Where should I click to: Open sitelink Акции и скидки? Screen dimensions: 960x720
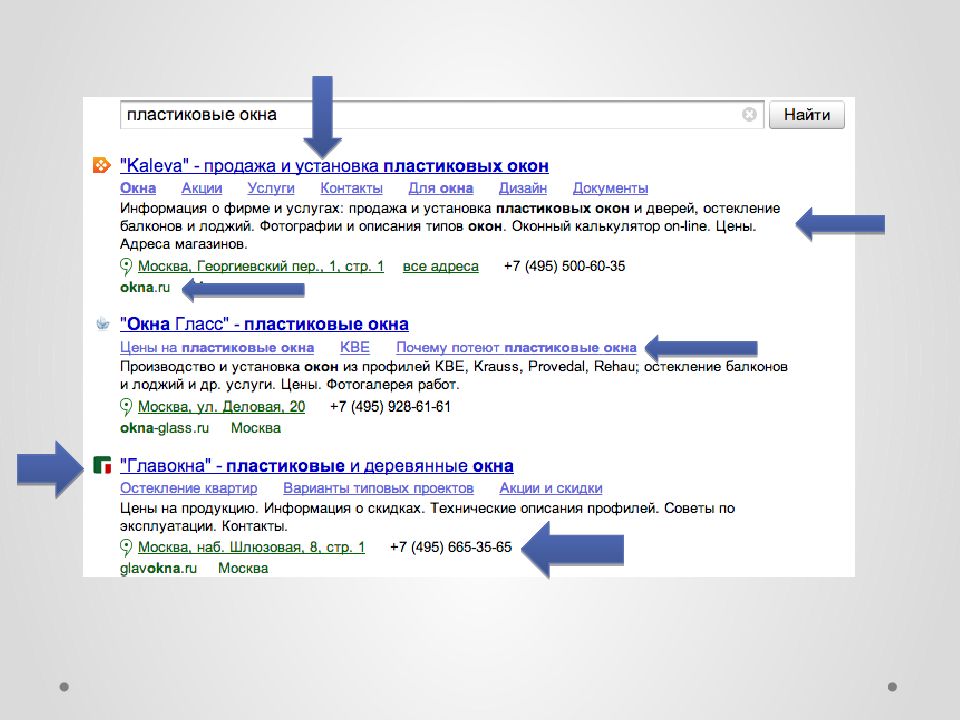click(x=551, y=488)
